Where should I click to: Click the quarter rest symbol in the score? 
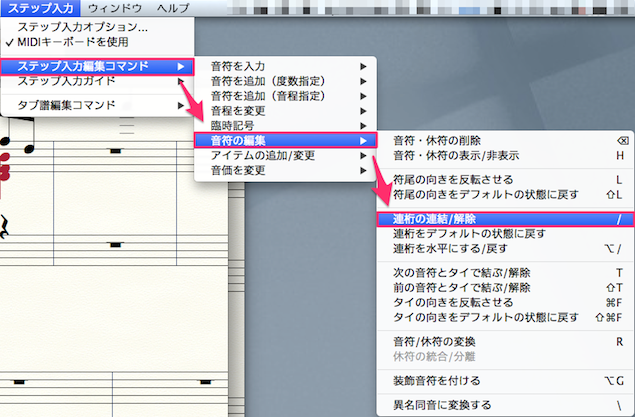pyautogui.click(x=4, y=226)
